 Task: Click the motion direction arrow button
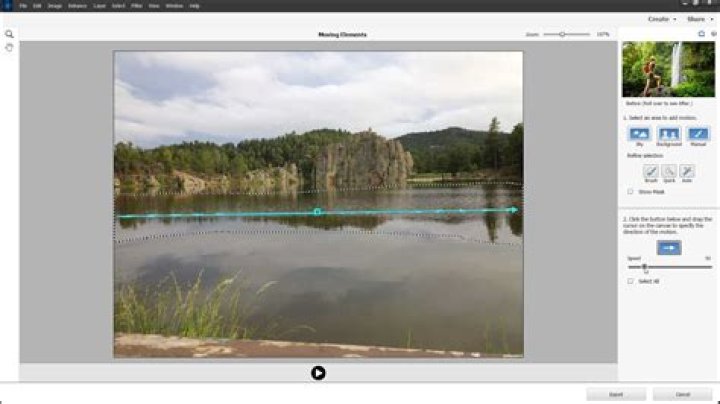[668, 247]
